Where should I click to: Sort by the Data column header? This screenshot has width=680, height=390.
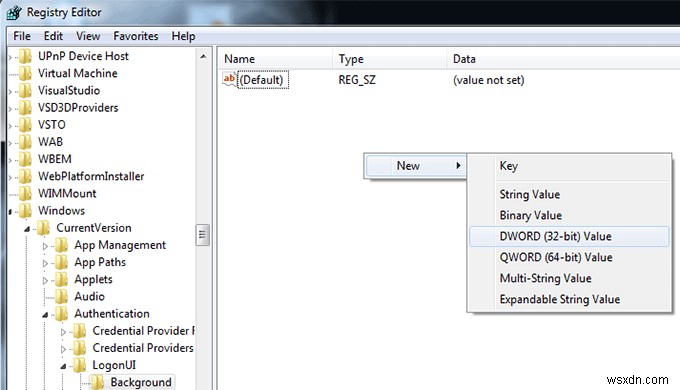(x=563, y=59)
